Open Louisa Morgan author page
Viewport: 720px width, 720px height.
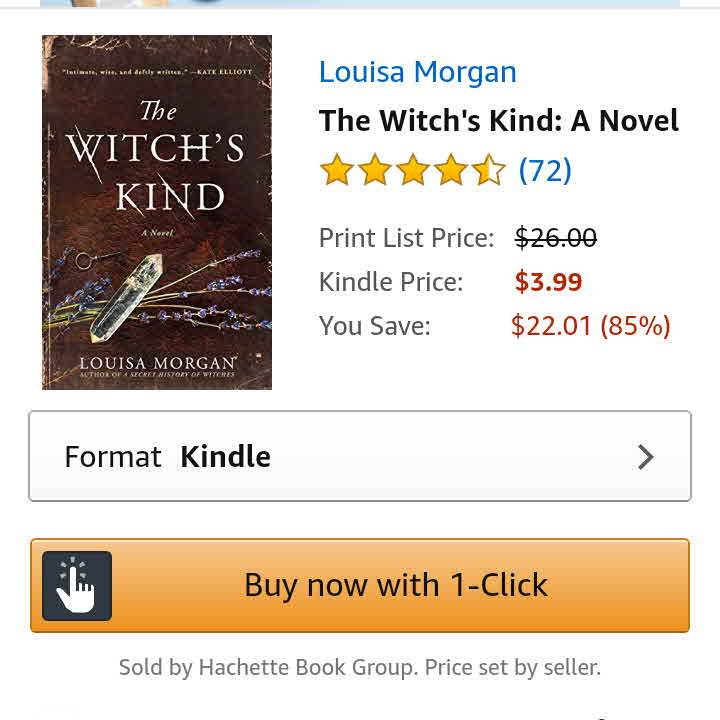coord(418,72)
